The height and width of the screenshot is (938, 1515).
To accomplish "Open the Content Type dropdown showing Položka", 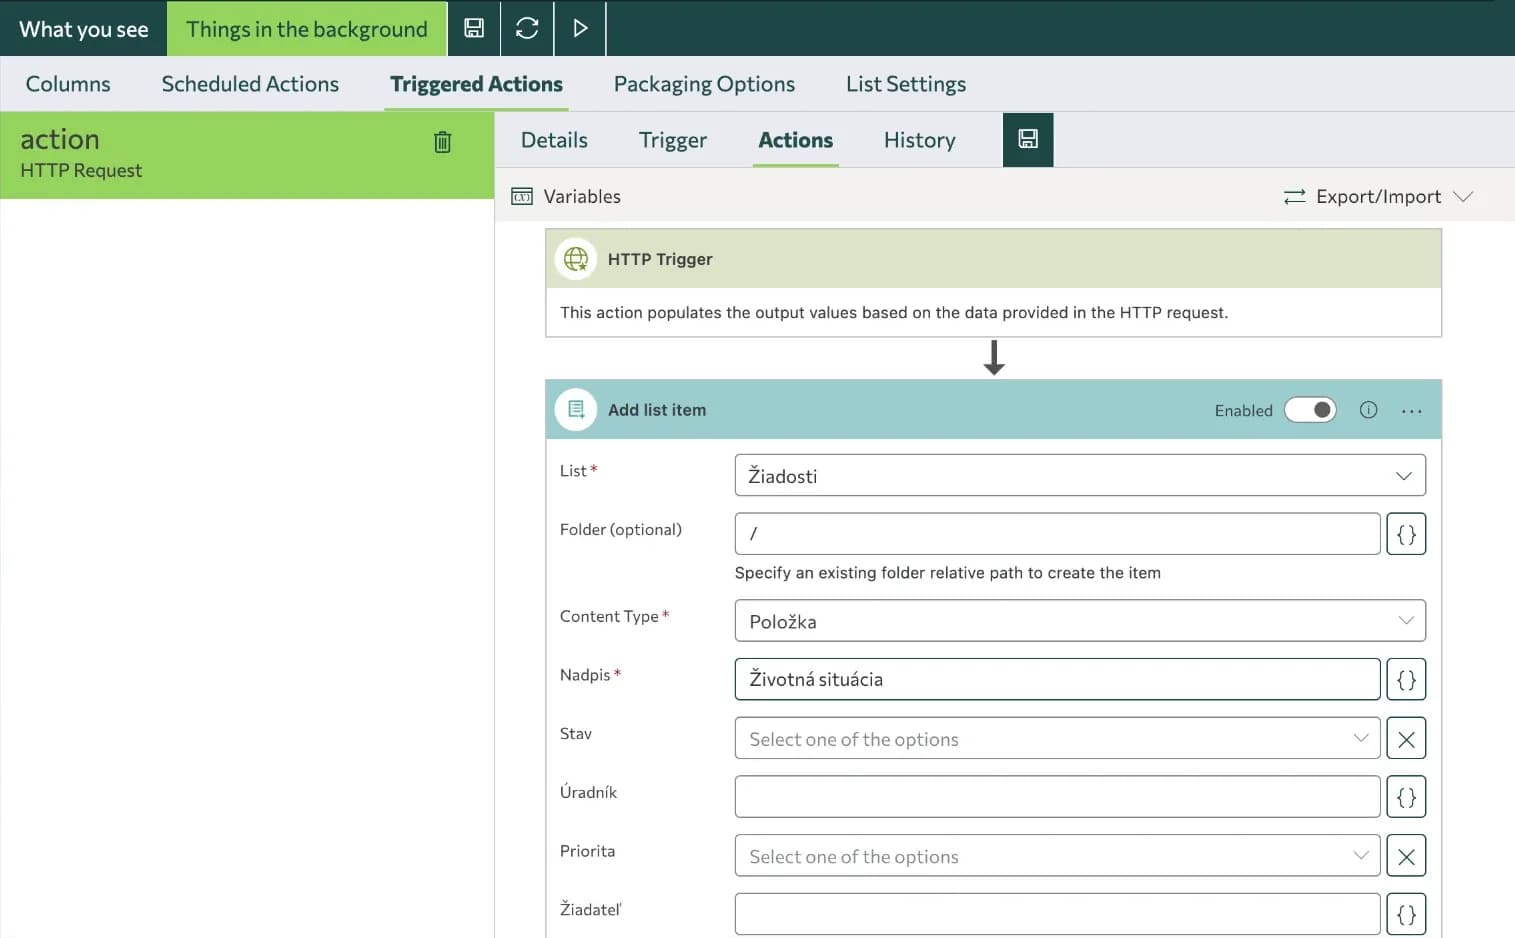I will click(1080, 621).
